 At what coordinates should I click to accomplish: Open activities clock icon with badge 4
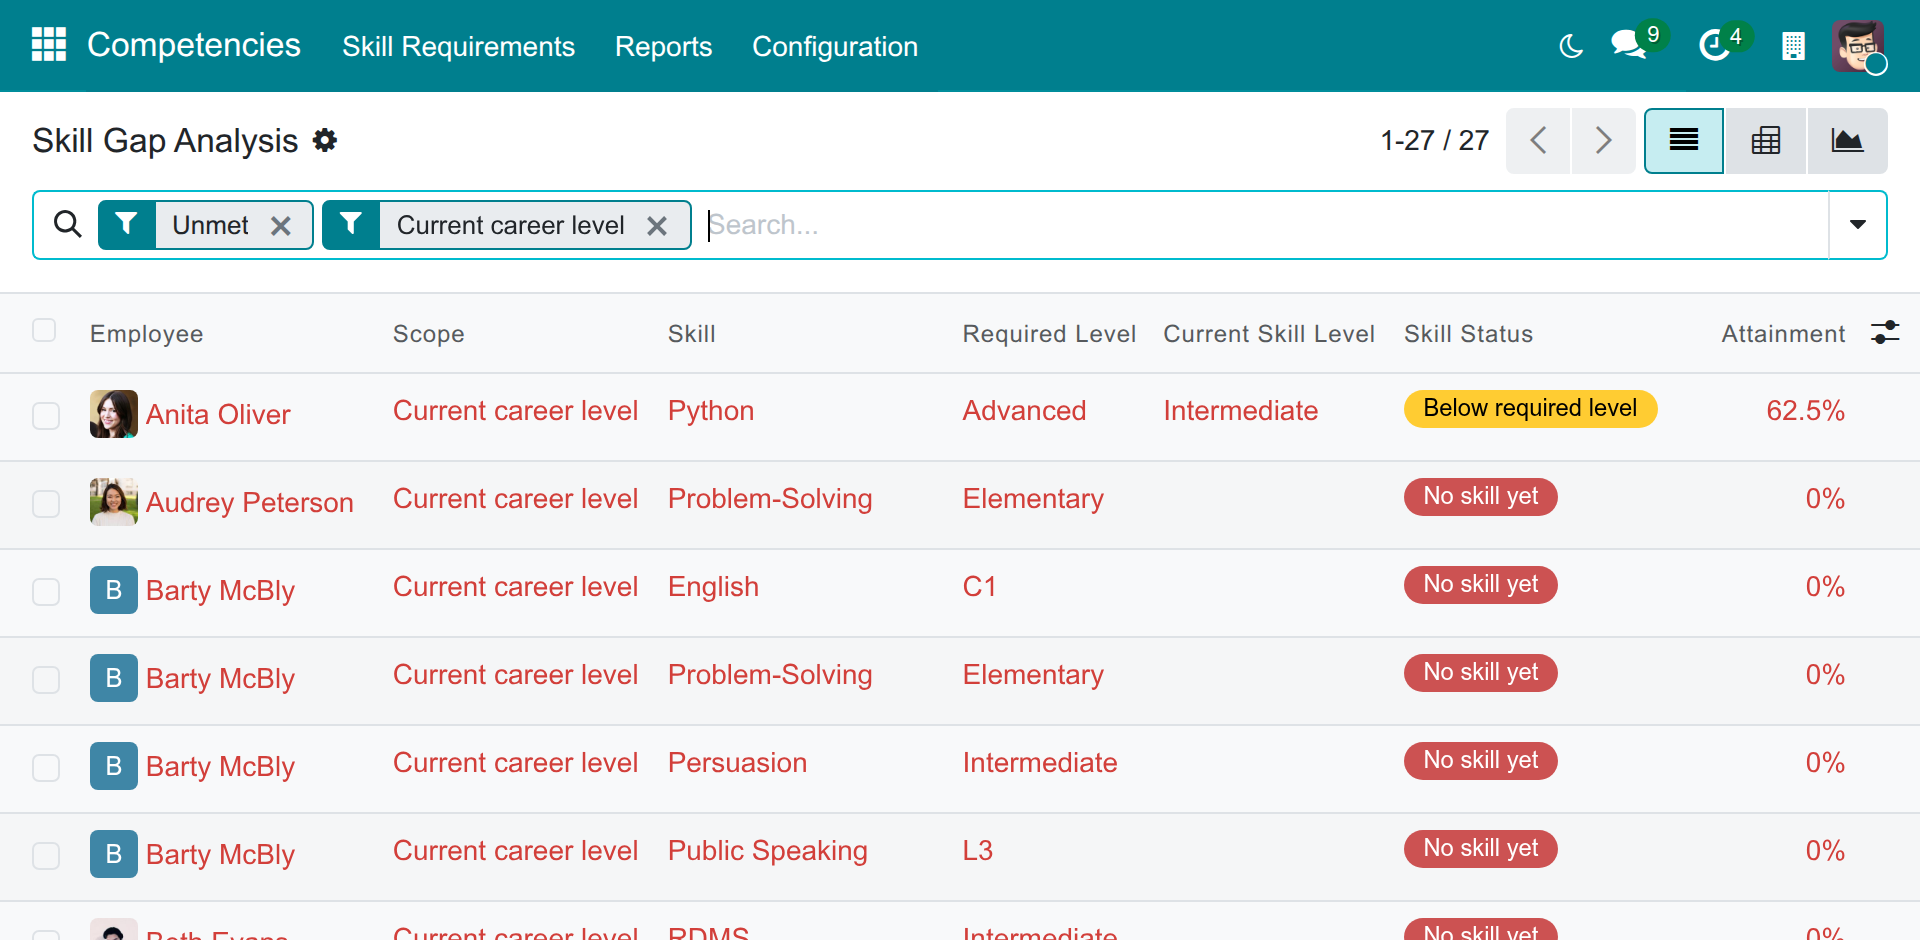point(1715,45)
